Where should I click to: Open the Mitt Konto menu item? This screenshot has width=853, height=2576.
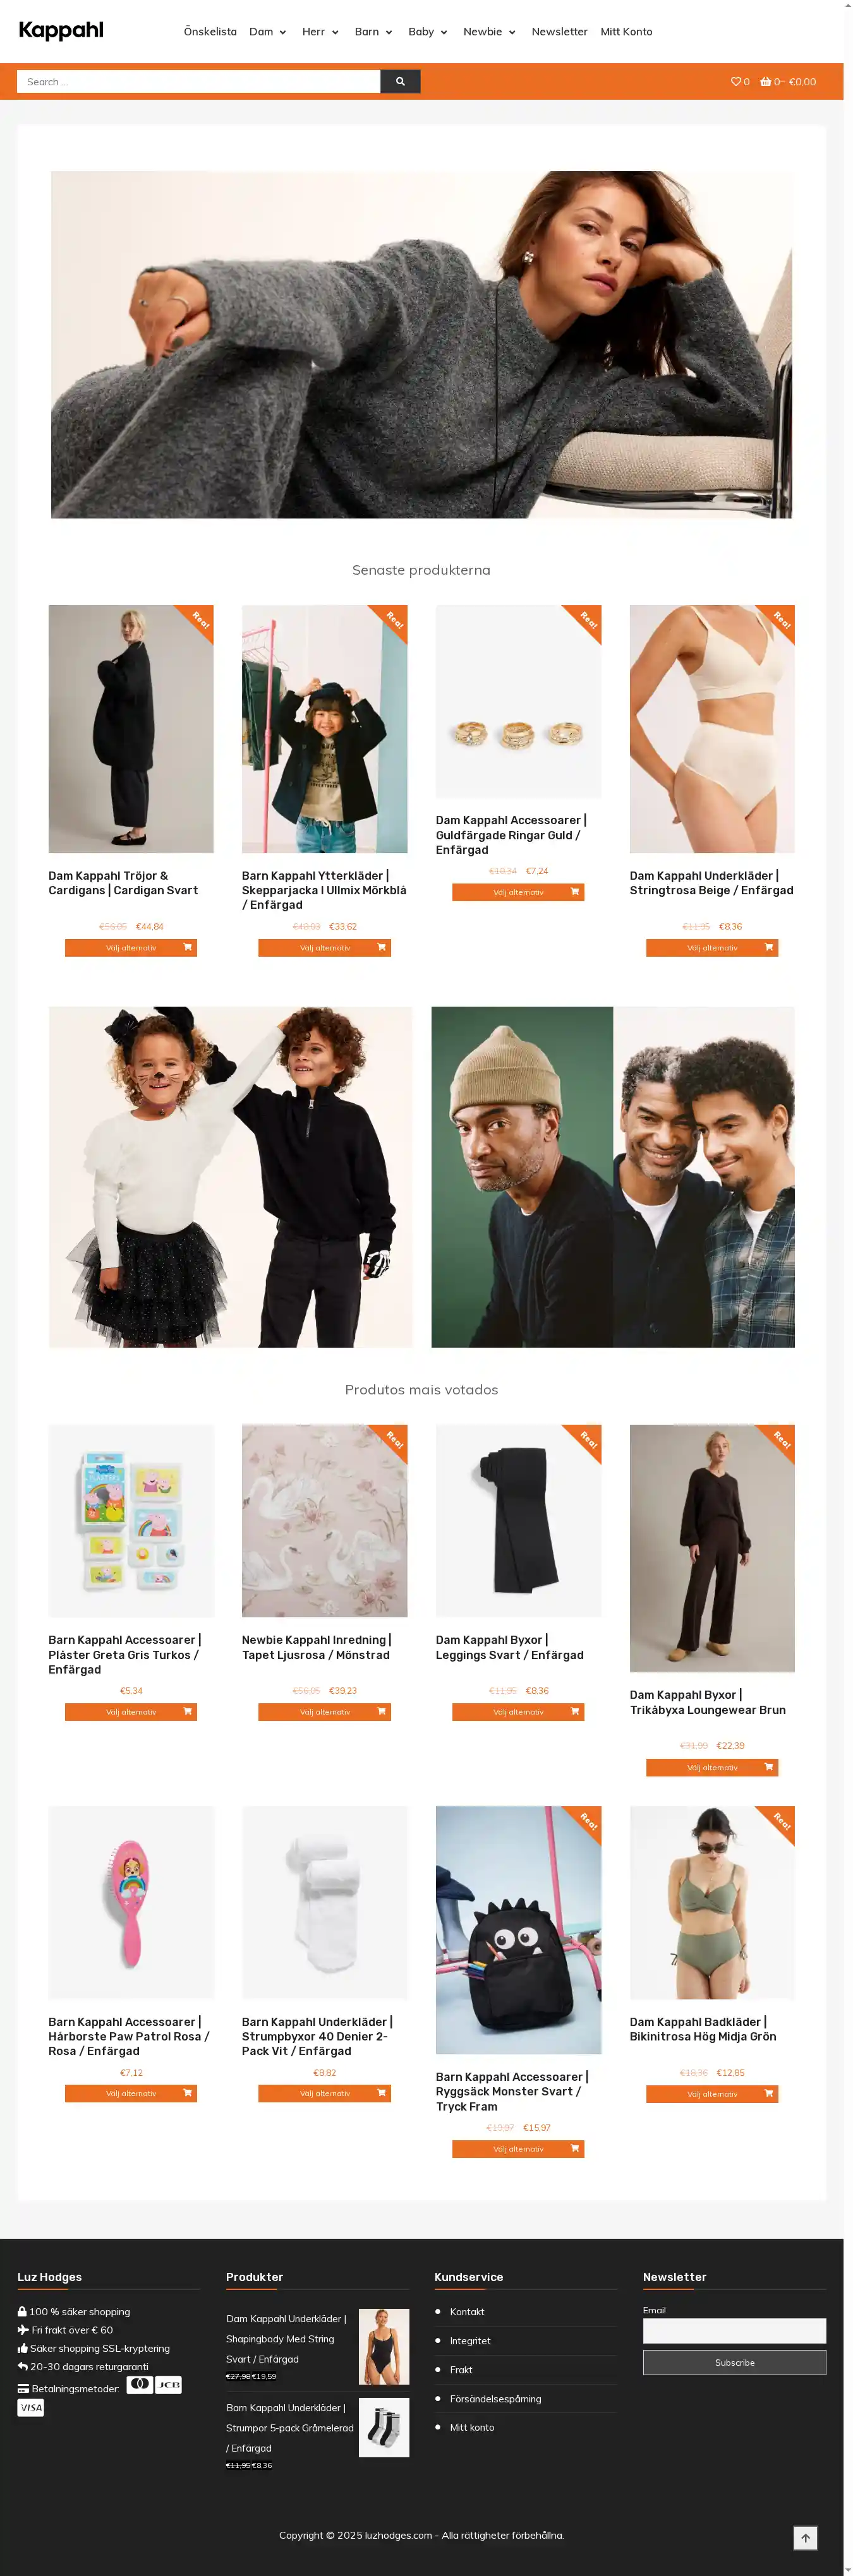coord(626,32)
